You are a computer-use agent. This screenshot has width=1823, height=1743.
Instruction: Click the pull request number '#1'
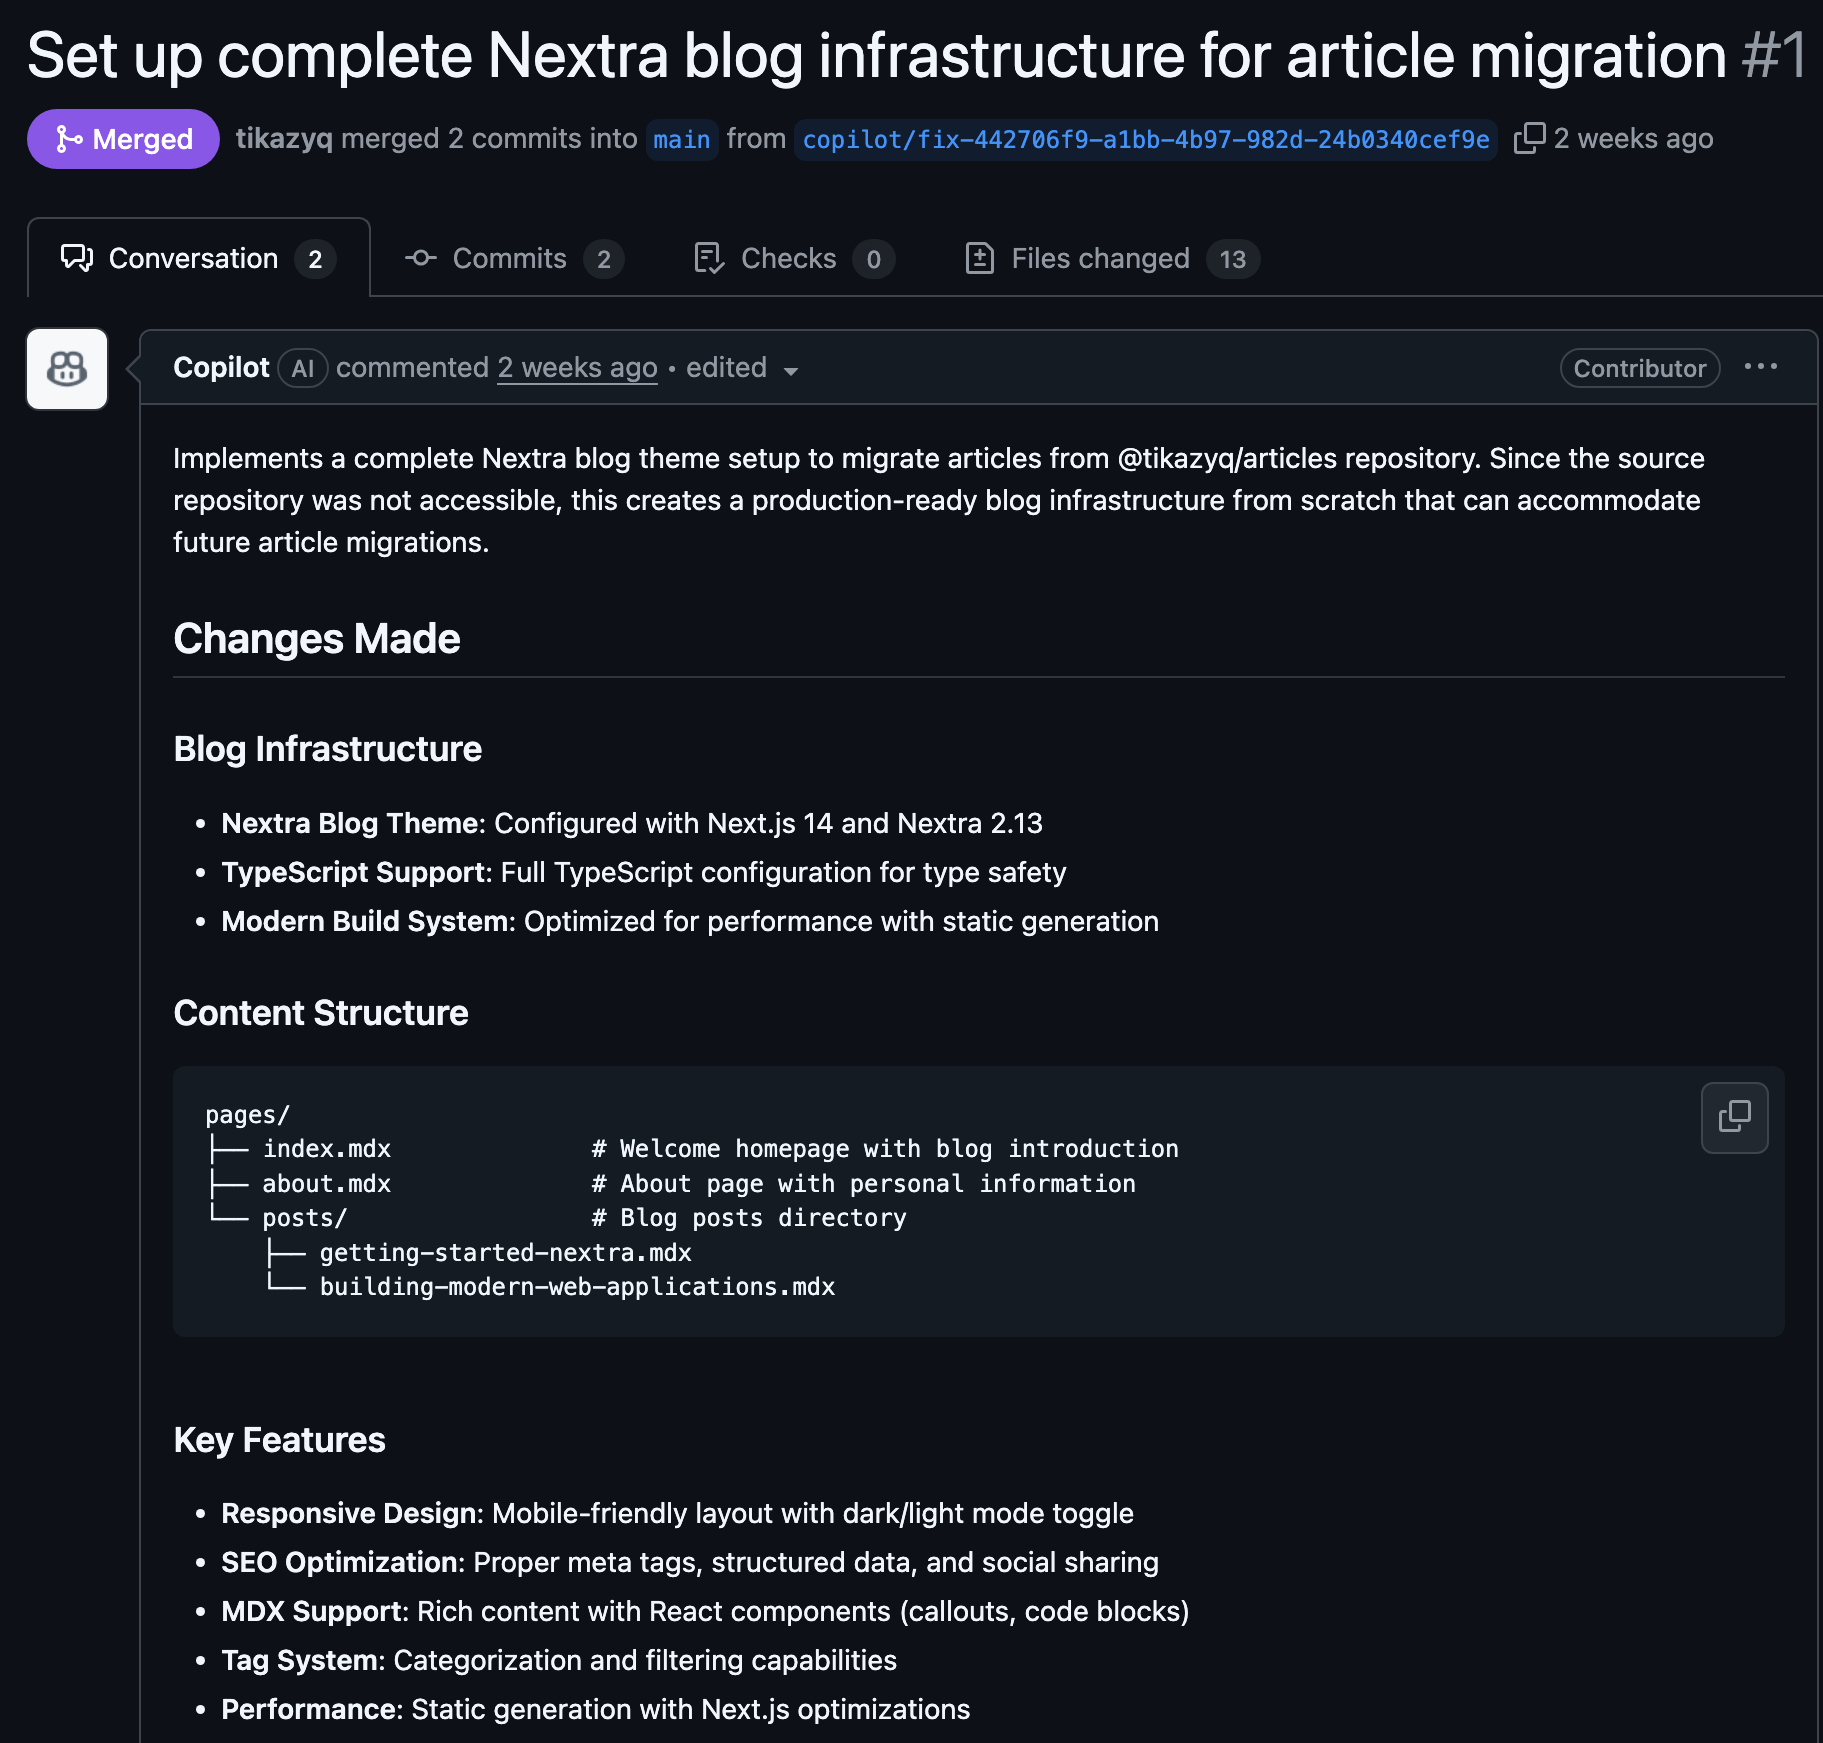pos(1774,55)
